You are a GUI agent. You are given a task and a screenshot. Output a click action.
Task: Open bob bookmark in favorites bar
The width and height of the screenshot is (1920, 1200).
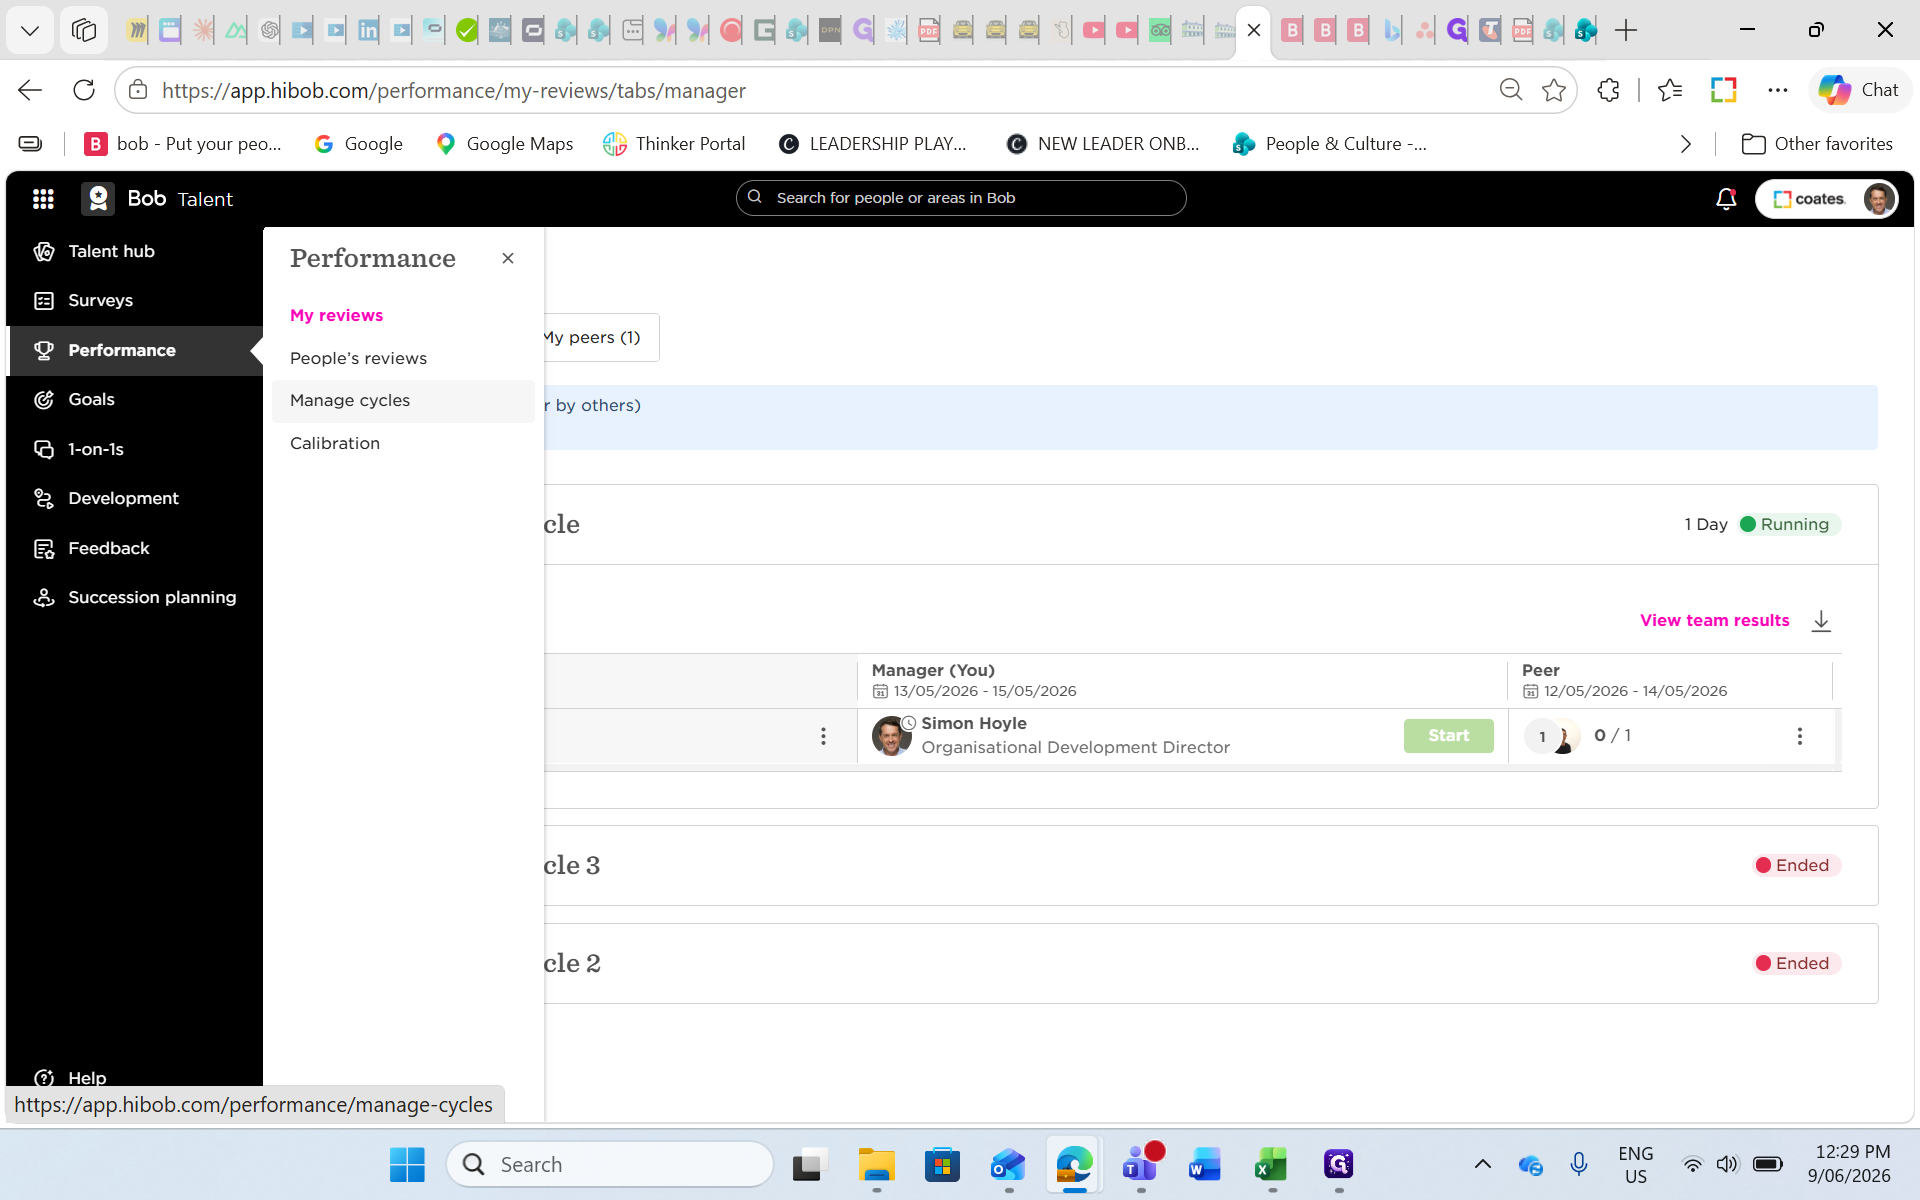point(184,144)
